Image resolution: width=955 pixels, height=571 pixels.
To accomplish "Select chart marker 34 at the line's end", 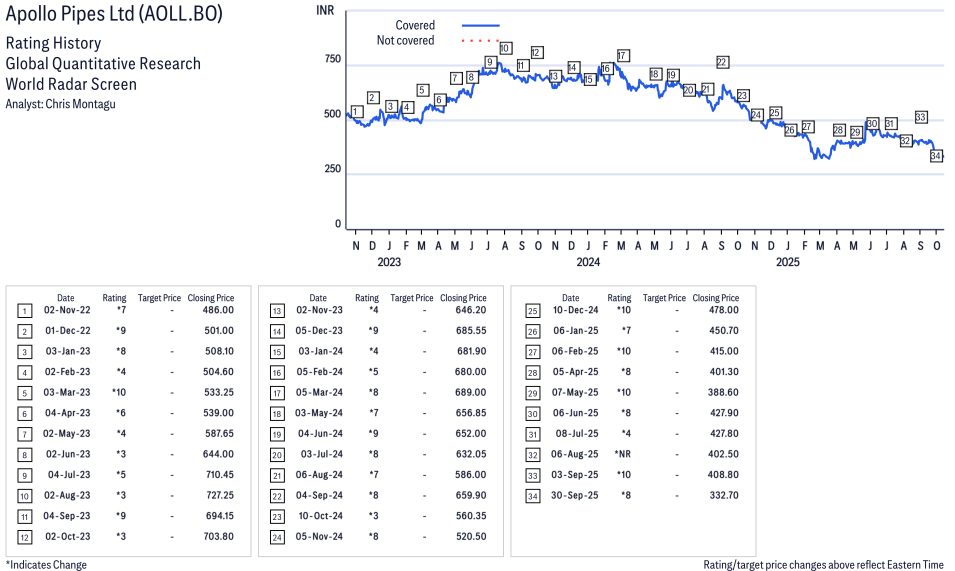I will coord(936,156).
